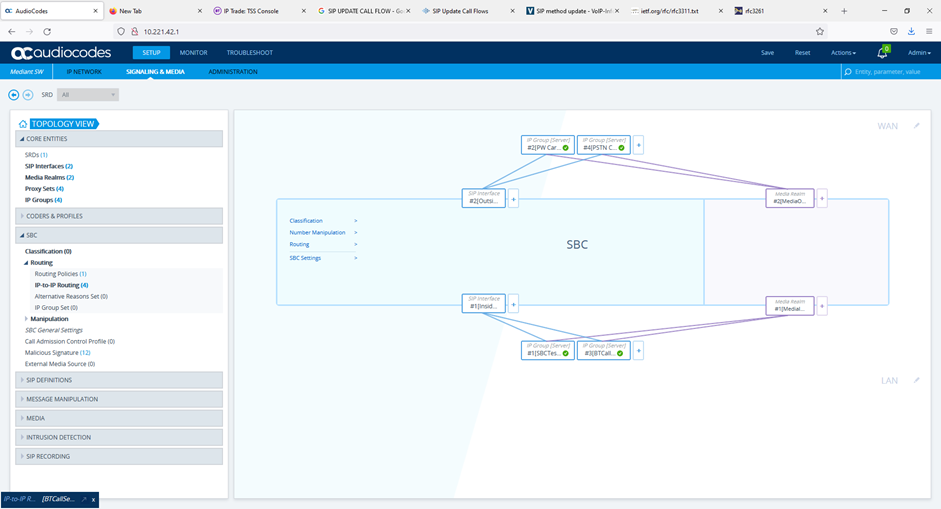Switch to the MONITOR menu
This screenshot has width=941, height=509.
click(193, 53)
